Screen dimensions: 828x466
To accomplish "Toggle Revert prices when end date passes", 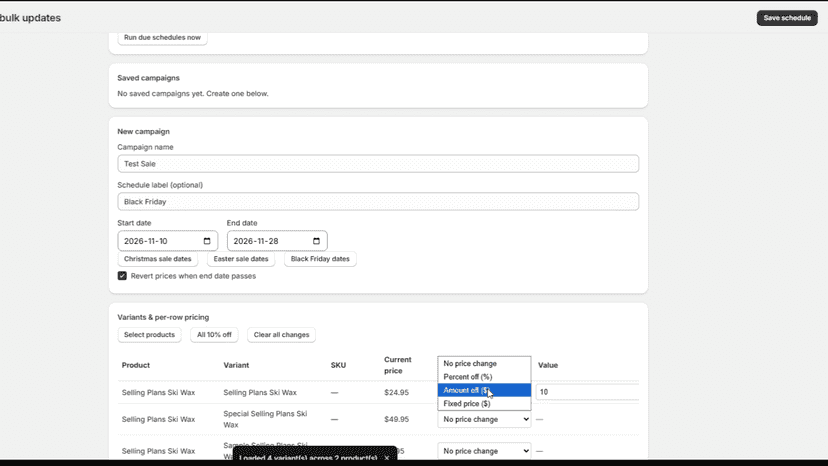I will click(122, 276).
